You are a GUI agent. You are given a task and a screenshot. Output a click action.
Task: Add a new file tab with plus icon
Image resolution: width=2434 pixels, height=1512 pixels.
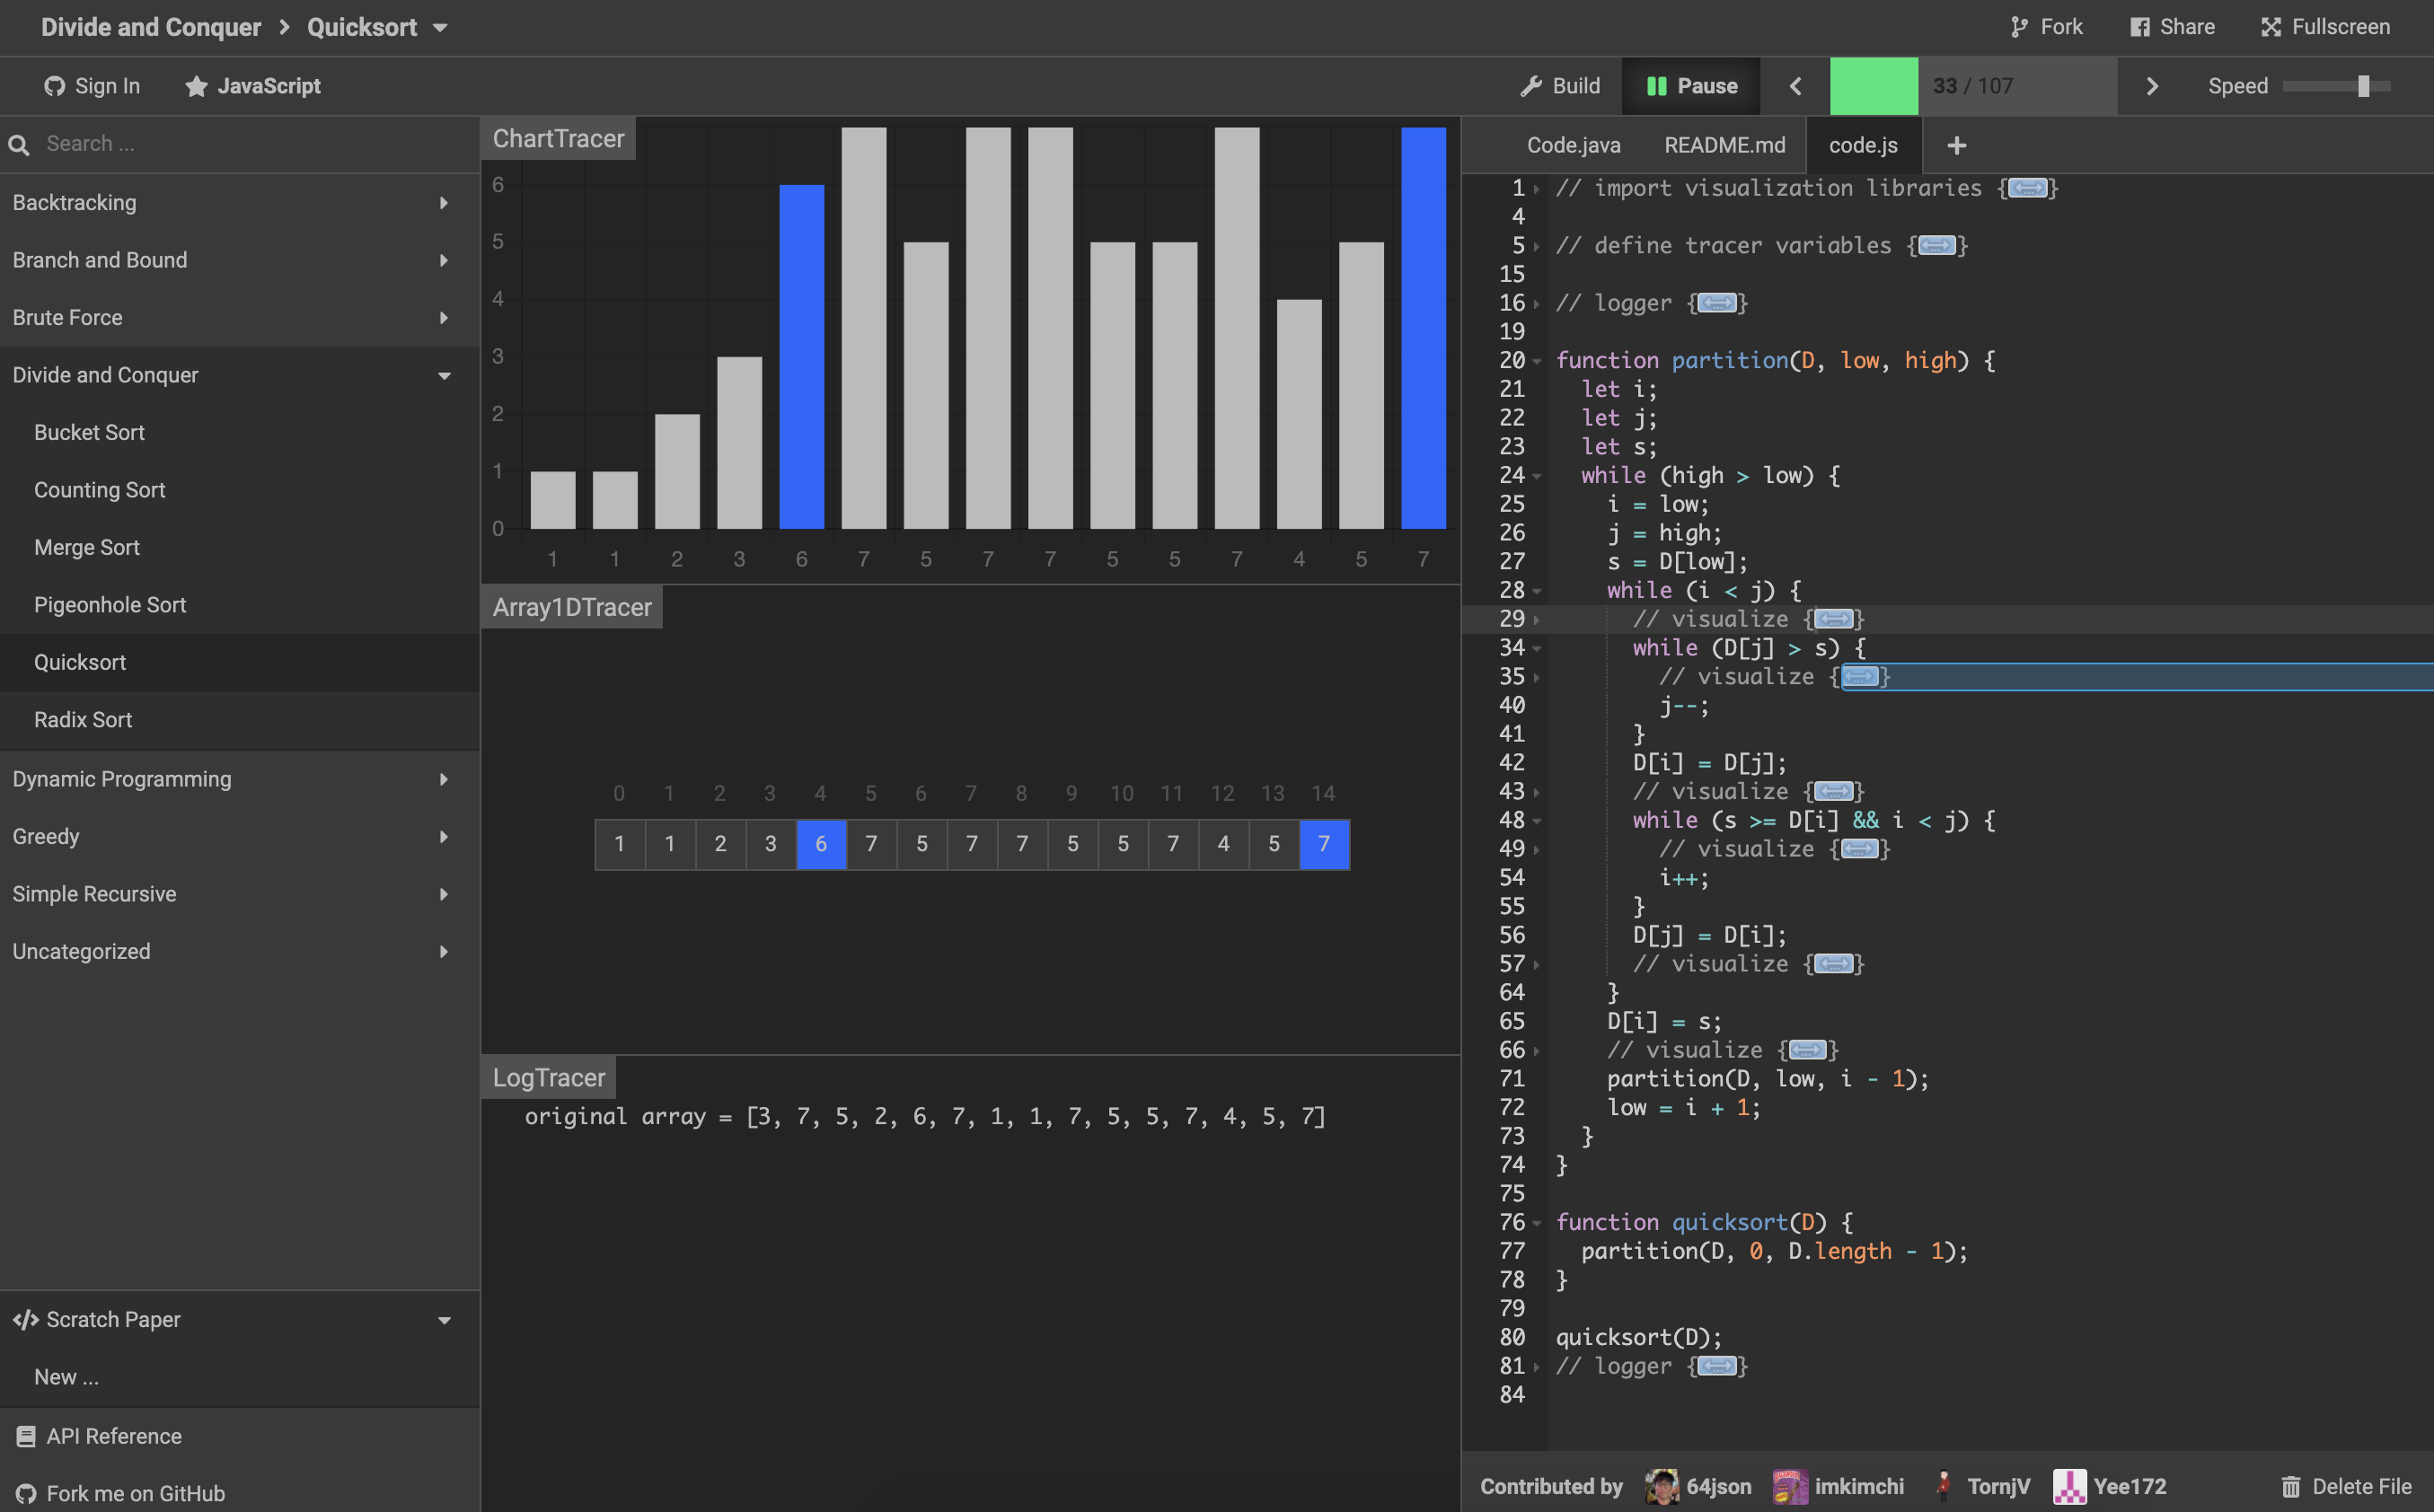point(1956,145)
